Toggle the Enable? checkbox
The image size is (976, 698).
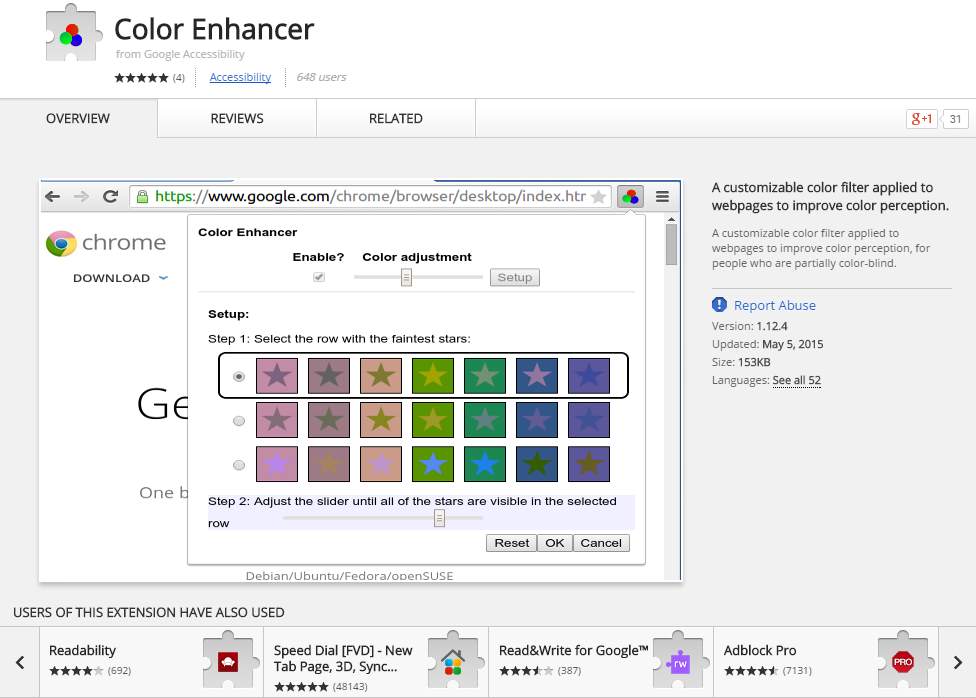tap(319, 276)
